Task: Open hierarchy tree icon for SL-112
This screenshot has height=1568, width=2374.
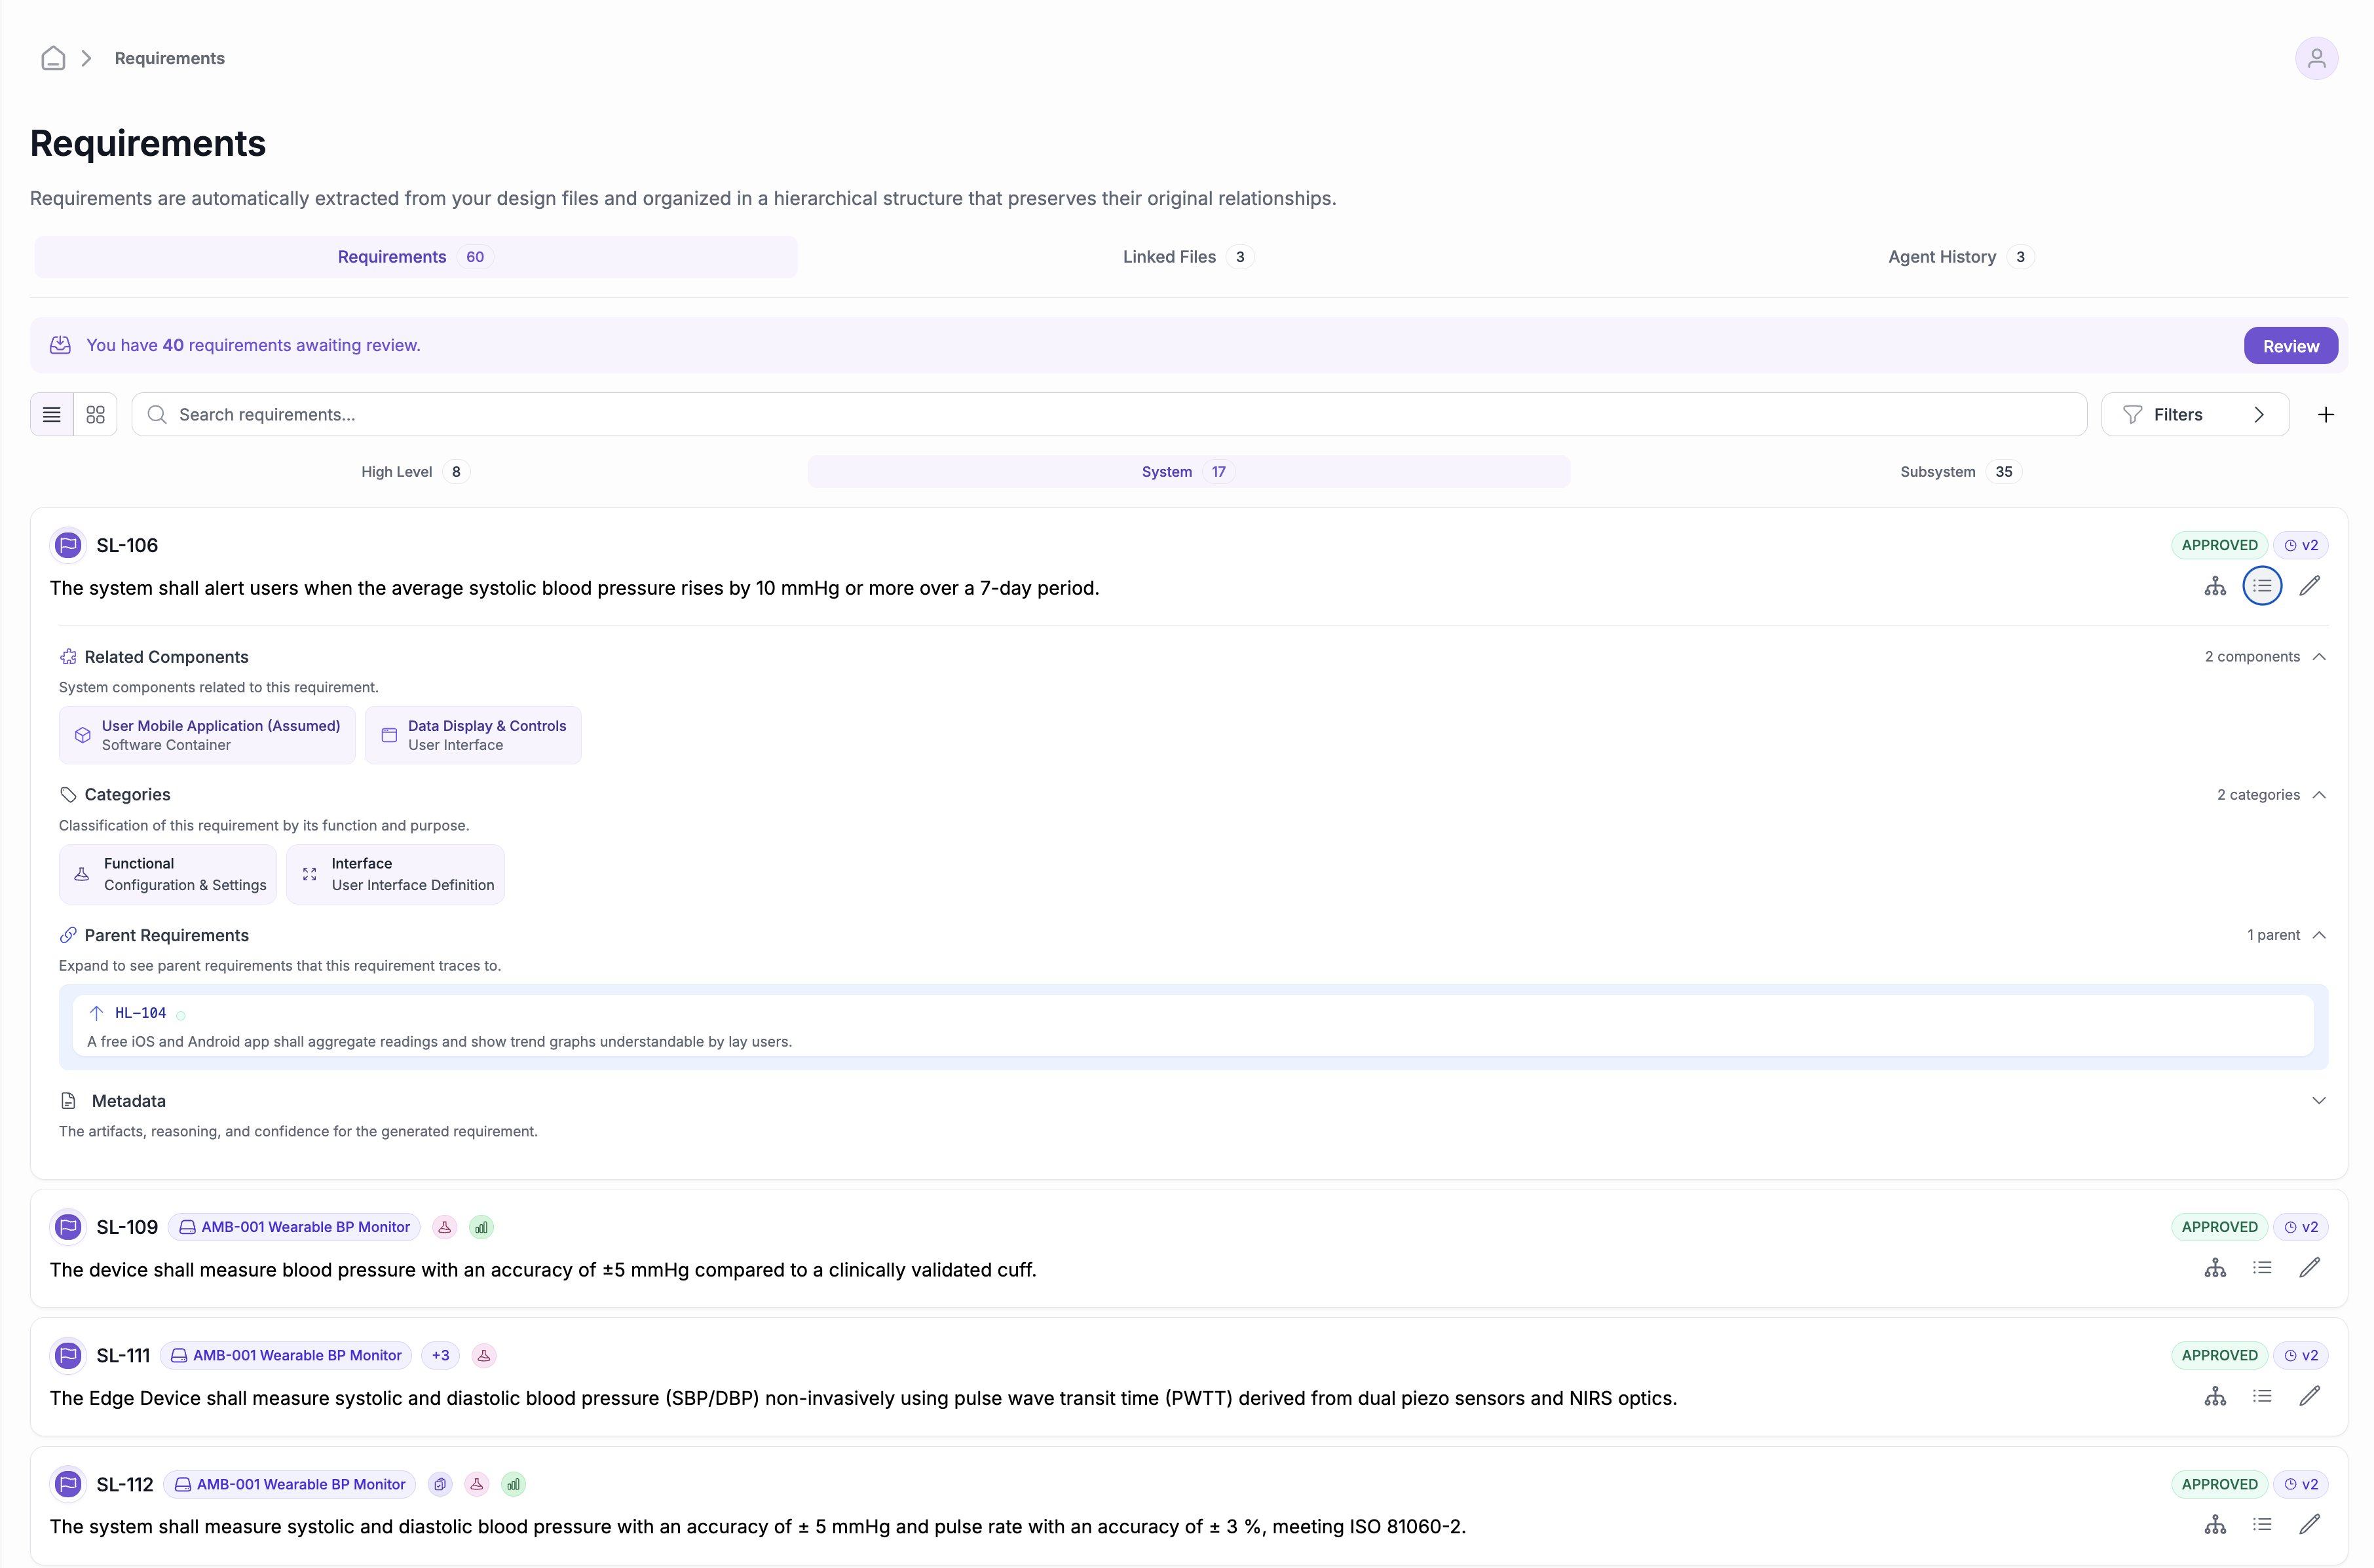Action: point(2214,1525)
